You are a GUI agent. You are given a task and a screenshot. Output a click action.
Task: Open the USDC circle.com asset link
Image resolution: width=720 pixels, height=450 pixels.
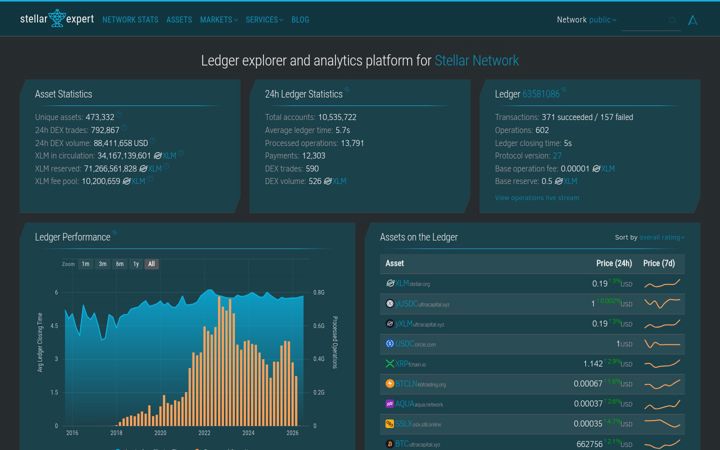[x=416, y=344]
